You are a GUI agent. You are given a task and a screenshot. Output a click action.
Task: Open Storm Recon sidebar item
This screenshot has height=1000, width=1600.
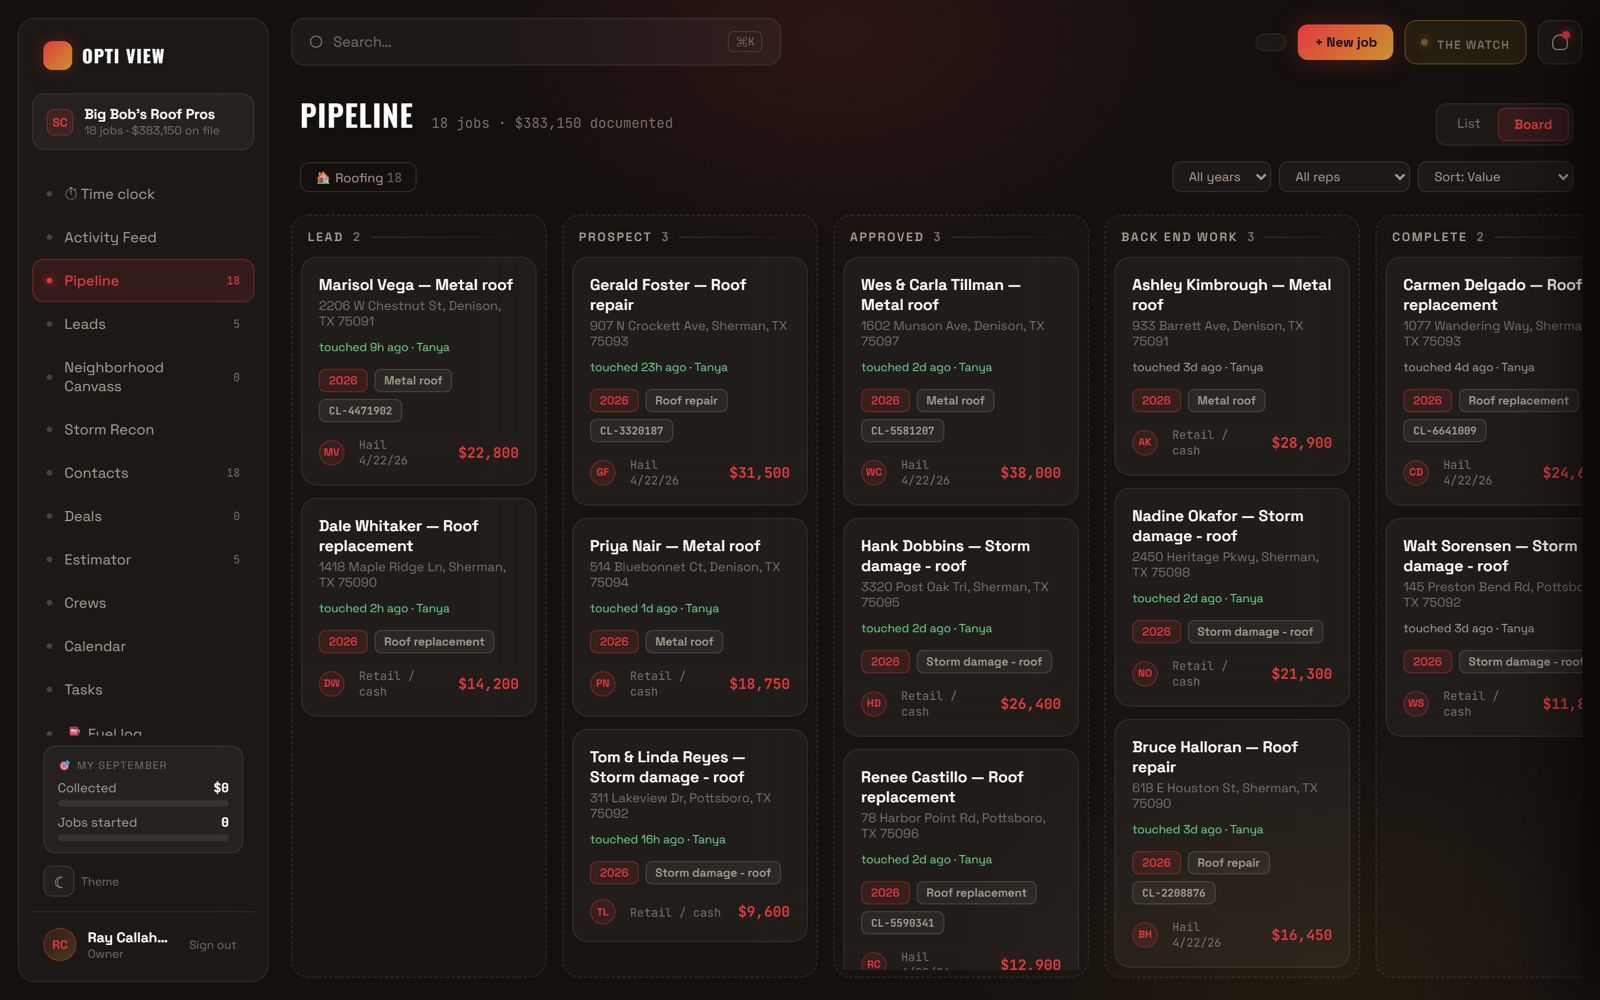point(143,430)
